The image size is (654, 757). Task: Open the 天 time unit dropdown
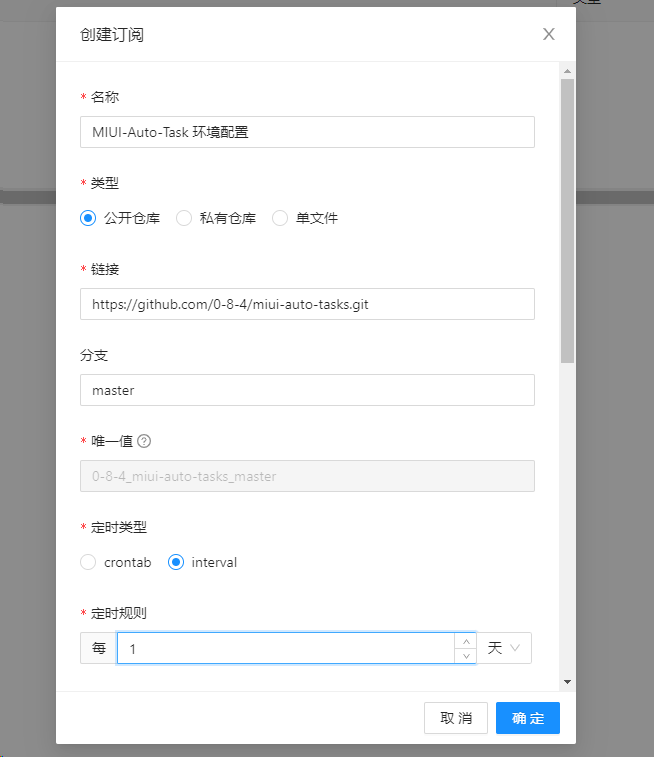(x=504, y=648)
